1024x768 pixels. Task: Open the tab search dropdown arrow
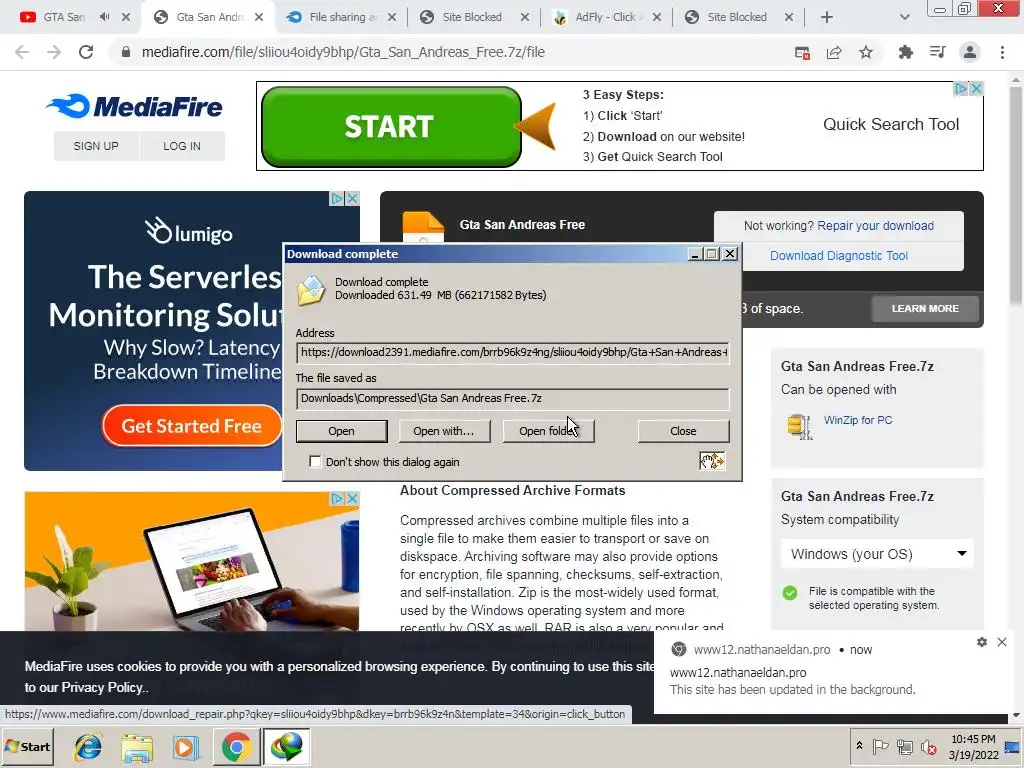(x=904, y=18)
